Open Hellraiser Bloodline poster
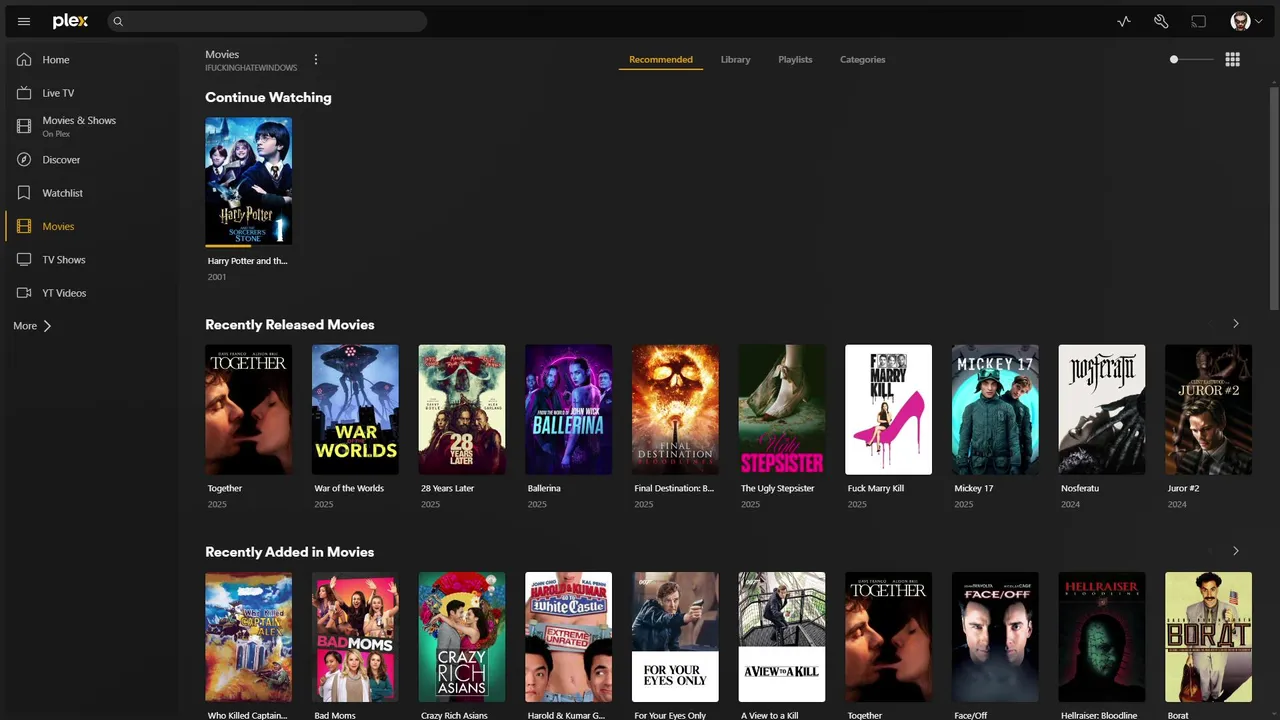The height and width of the screenshot is (720, 1280). point(1102,637)
